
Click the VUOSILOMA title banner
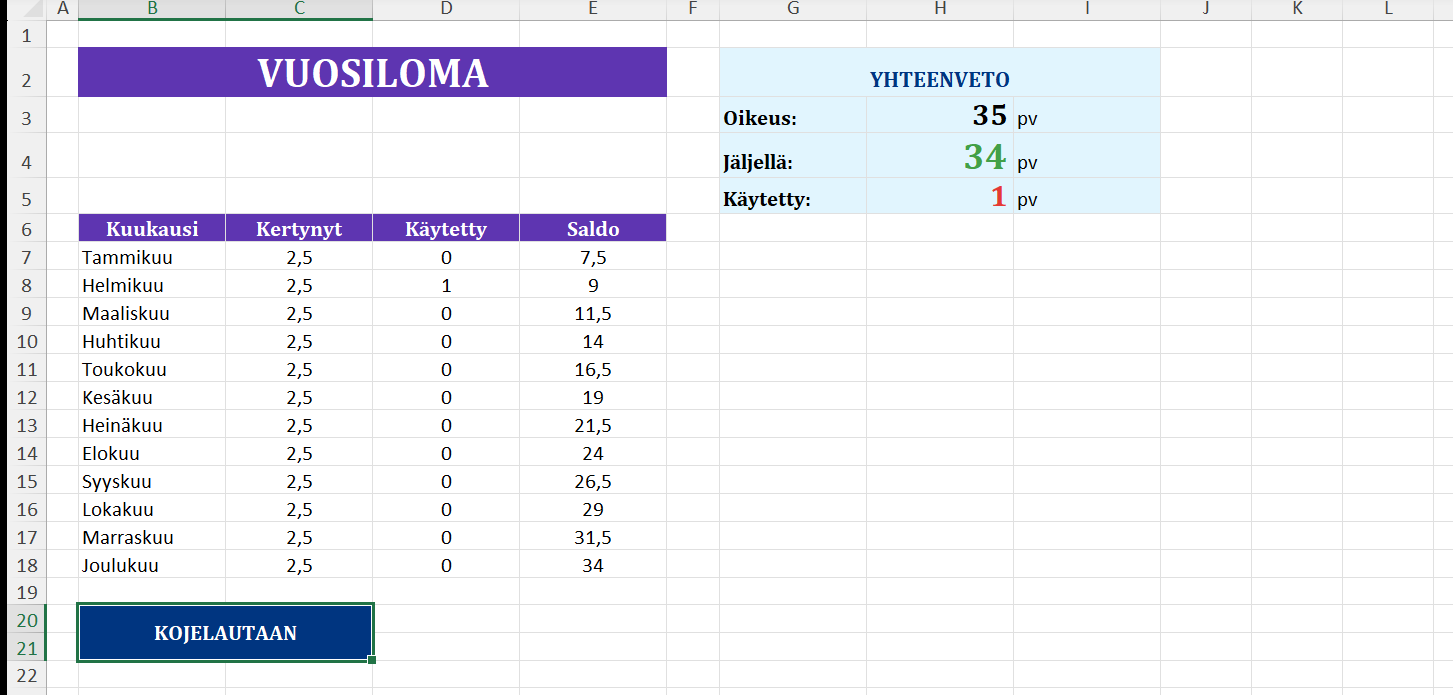pyautogui.click(x=372, y=73)
